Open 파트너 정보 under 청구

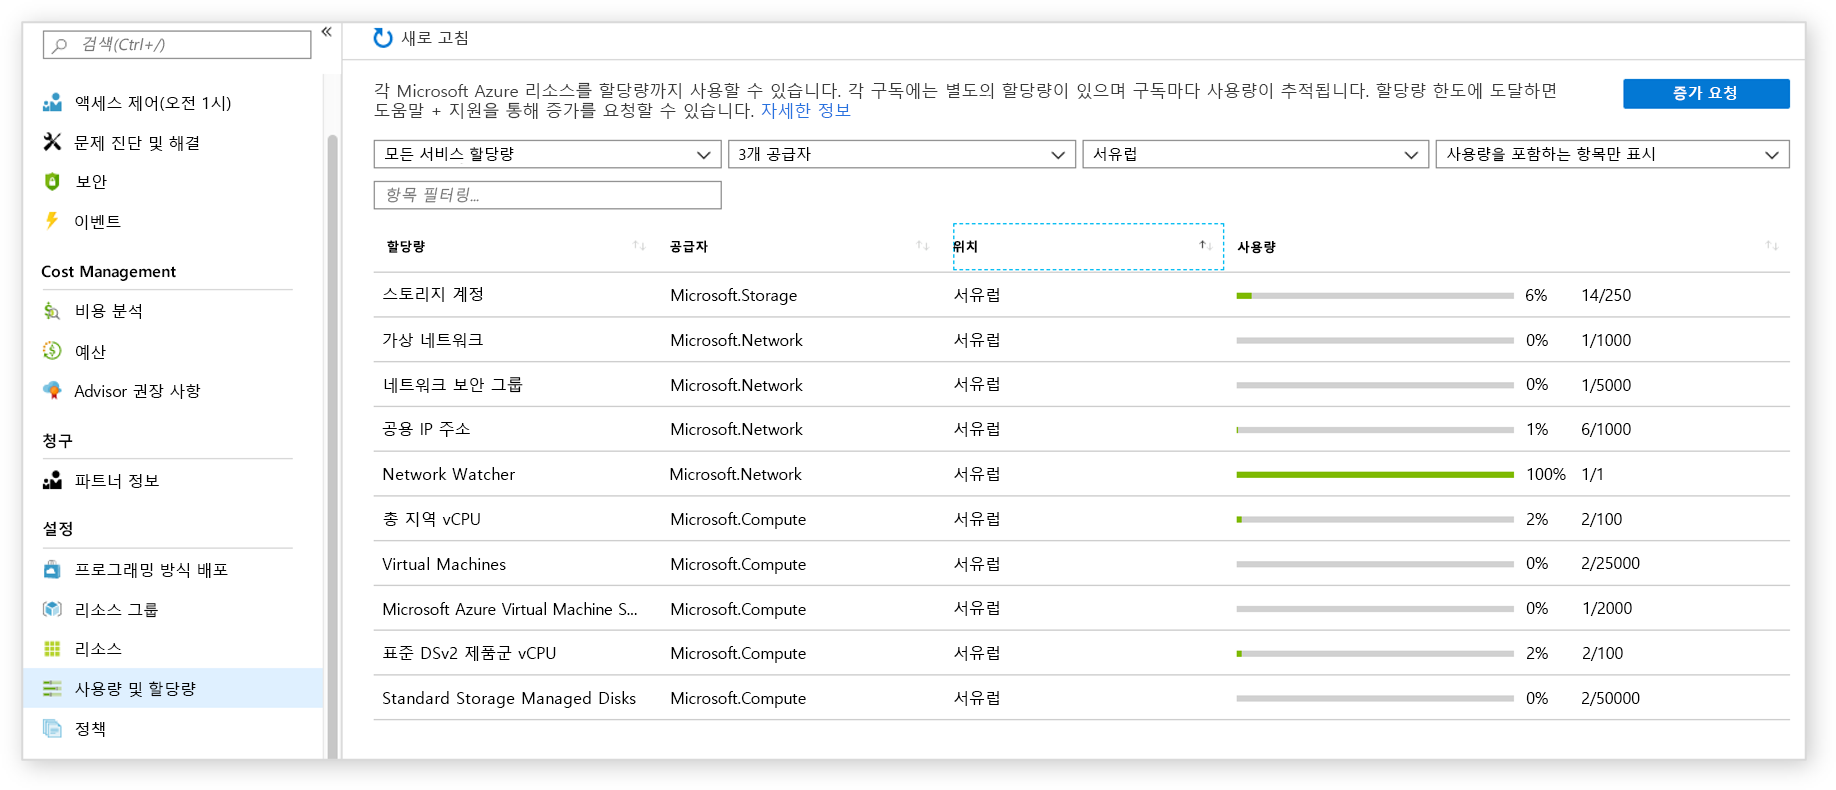(x=117, y=481)
